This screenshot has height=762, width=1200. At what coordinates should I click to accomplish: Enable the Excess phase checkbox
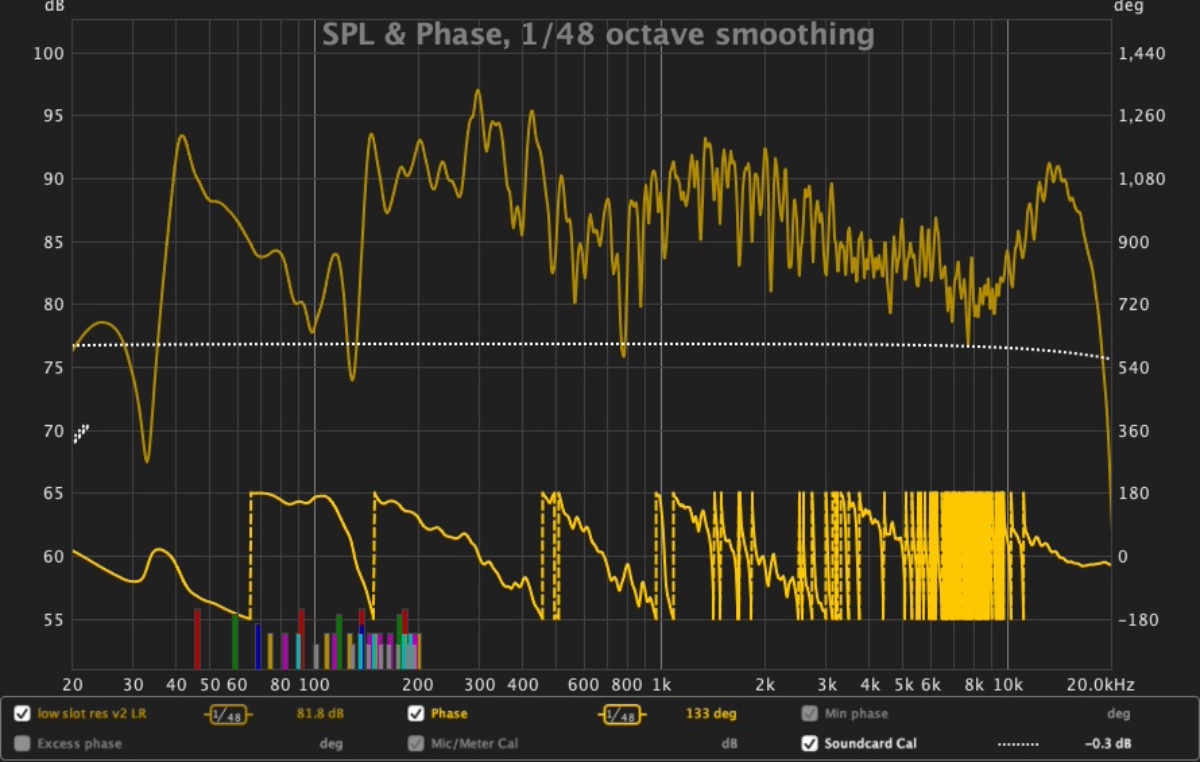tap(22, 744)
